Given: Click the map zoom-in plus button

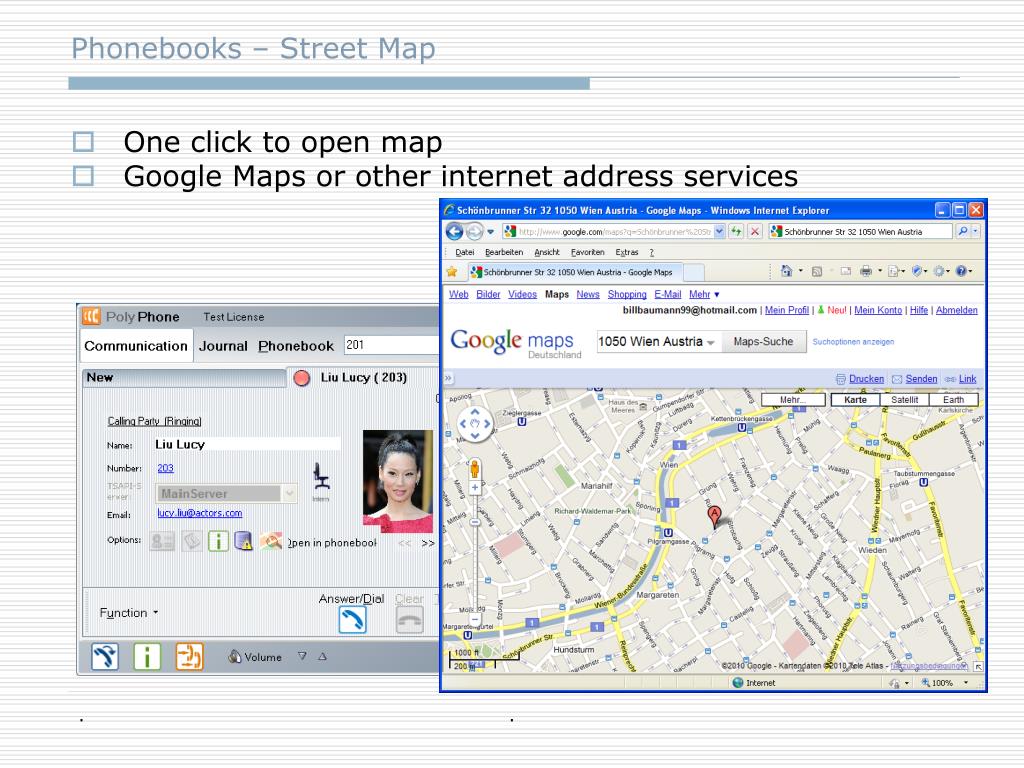Looking at the screenshot, I should 475,487.
